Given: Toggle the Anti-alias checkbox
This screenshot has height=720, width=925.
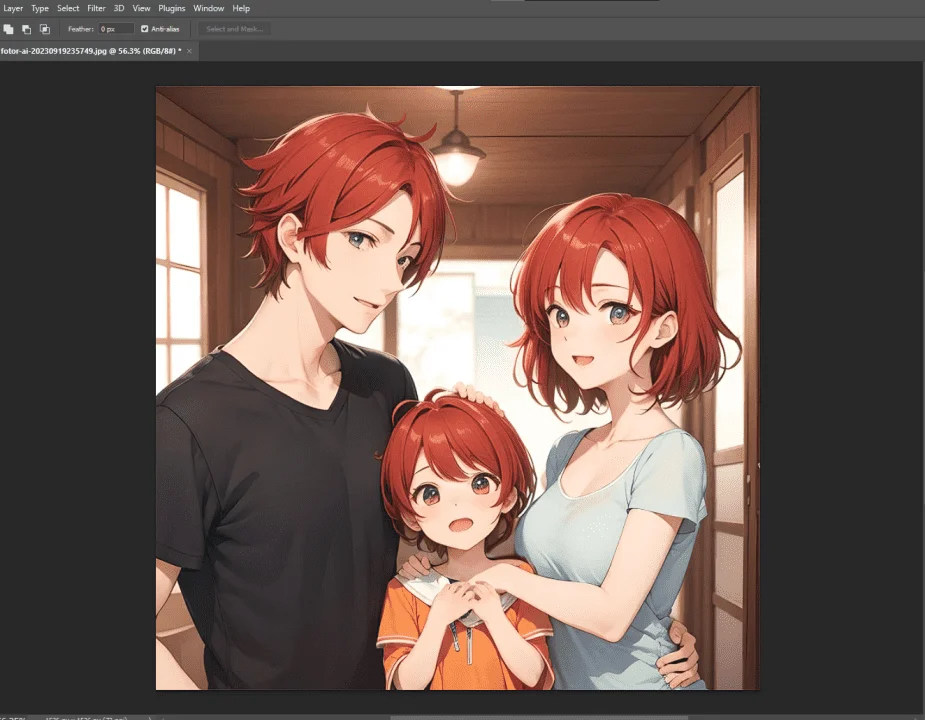Looking at the screenshot, I should tap(145, 29).
